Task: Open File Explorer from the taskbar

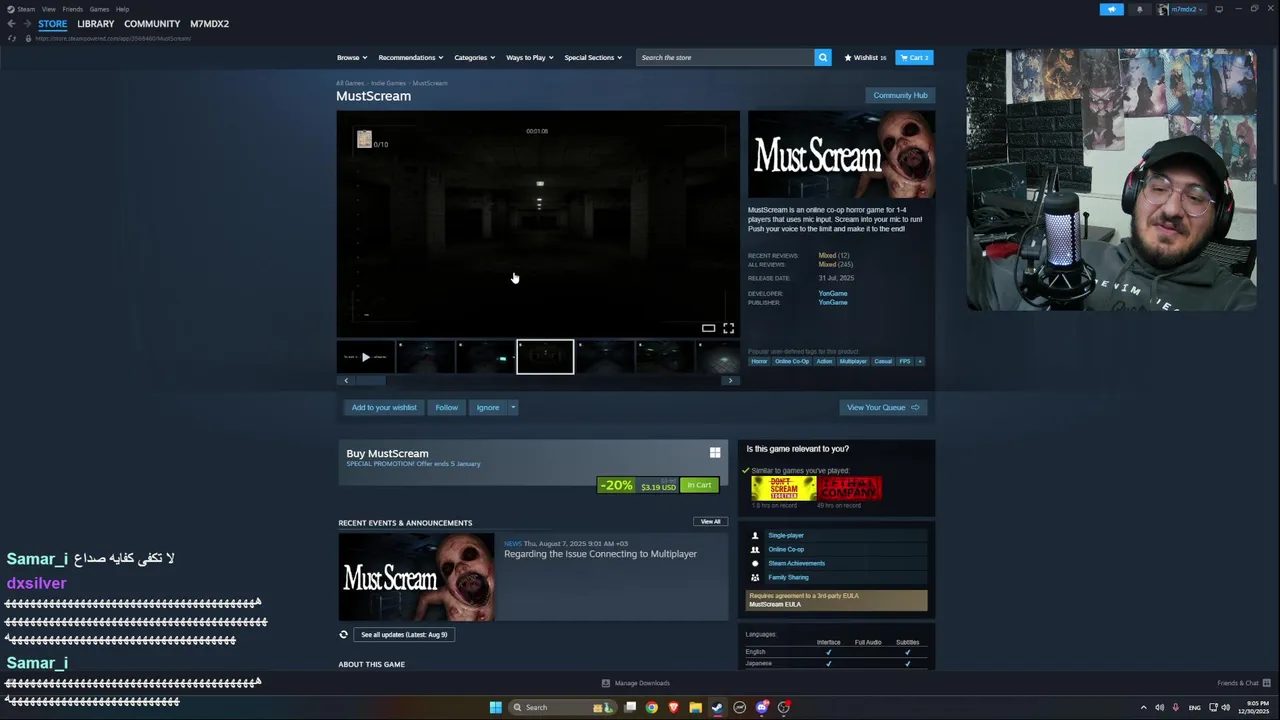Action: (695, 707)
